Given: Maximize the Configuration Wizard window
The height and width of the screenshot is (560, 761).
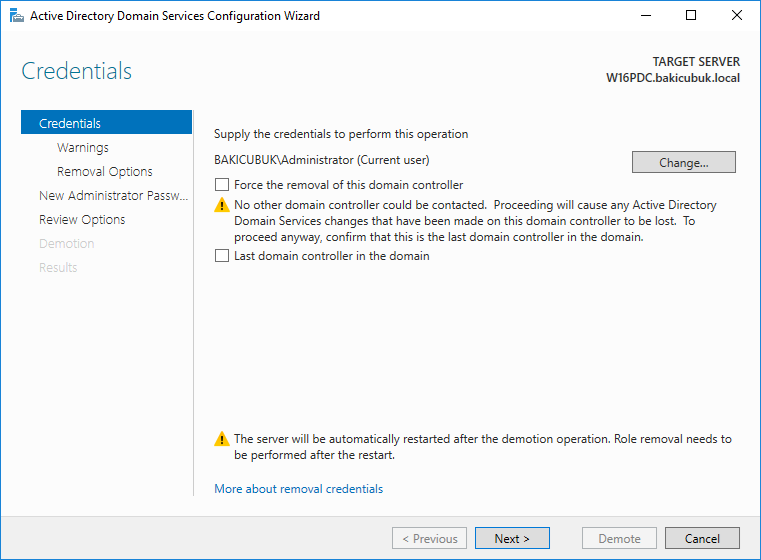Looking at the screenshot, I should click(691, 16).
